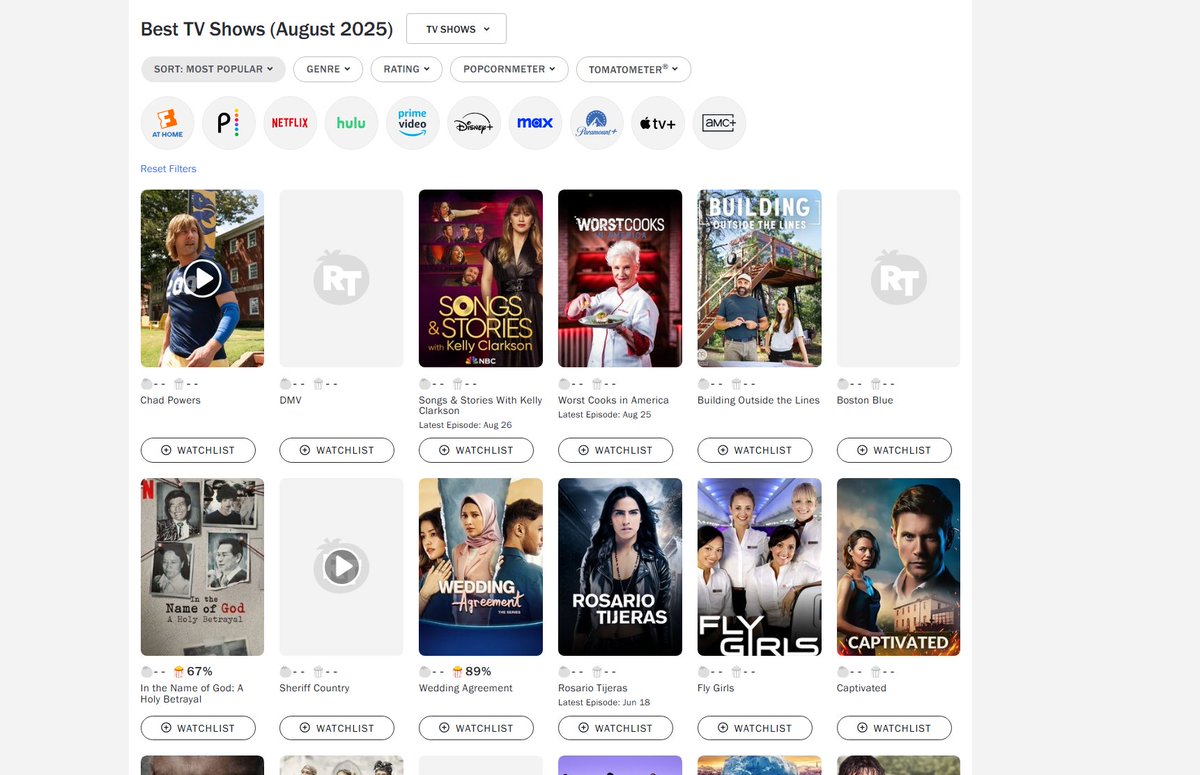This screenshot has width=1200, height=775.
Task: Filter by Prime Video icon
Action: (x=413, y=123)
